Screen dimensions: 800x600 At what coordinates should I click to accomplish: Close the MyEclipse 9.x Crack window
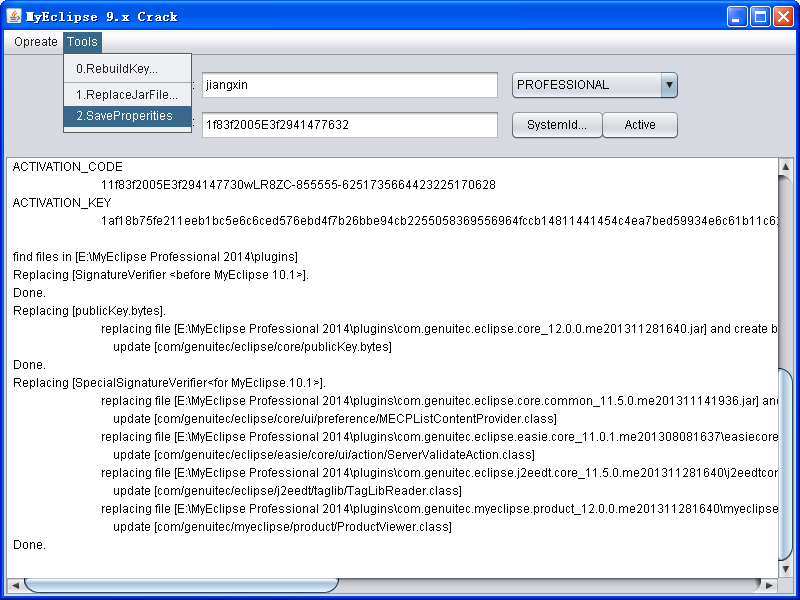tap(783, 17)
